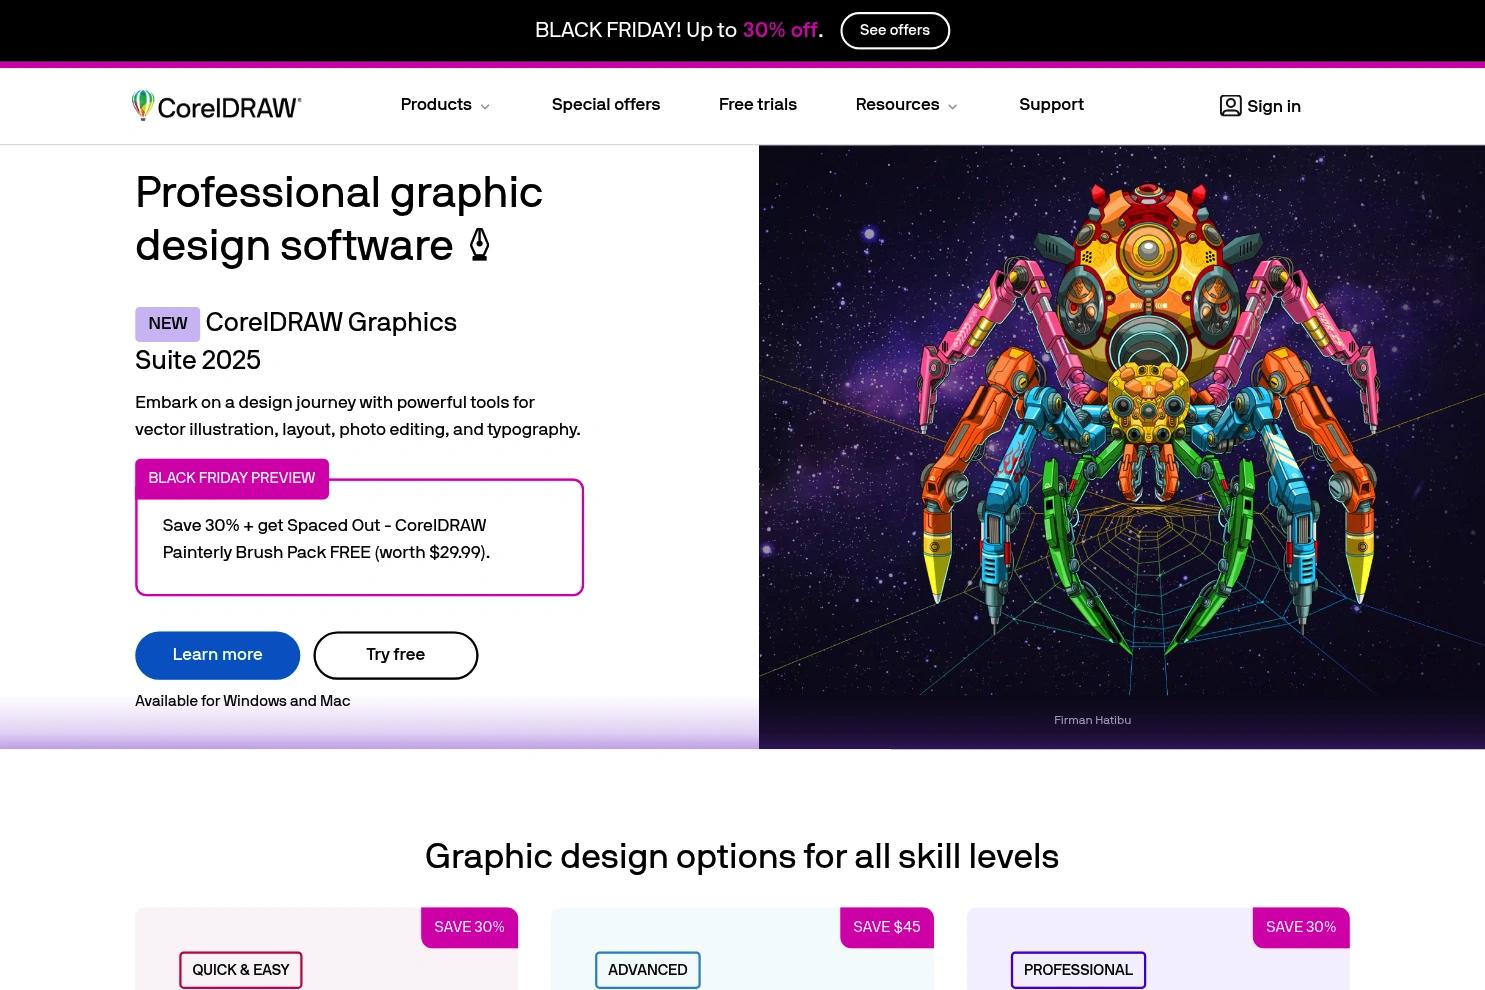Go to Special offers
Viewport: 1485px width, 990px height.
coord(606,105)
